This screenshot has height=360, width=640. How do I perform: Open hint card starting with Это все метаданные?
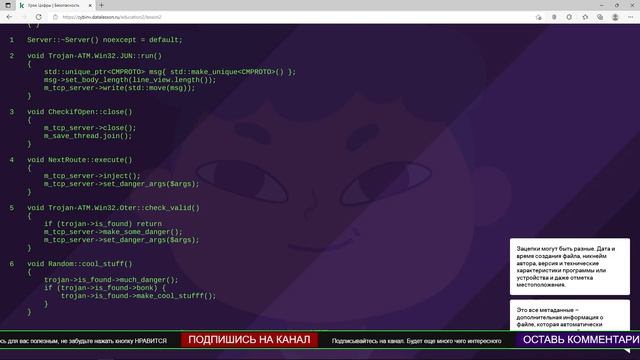pos(570,316)
